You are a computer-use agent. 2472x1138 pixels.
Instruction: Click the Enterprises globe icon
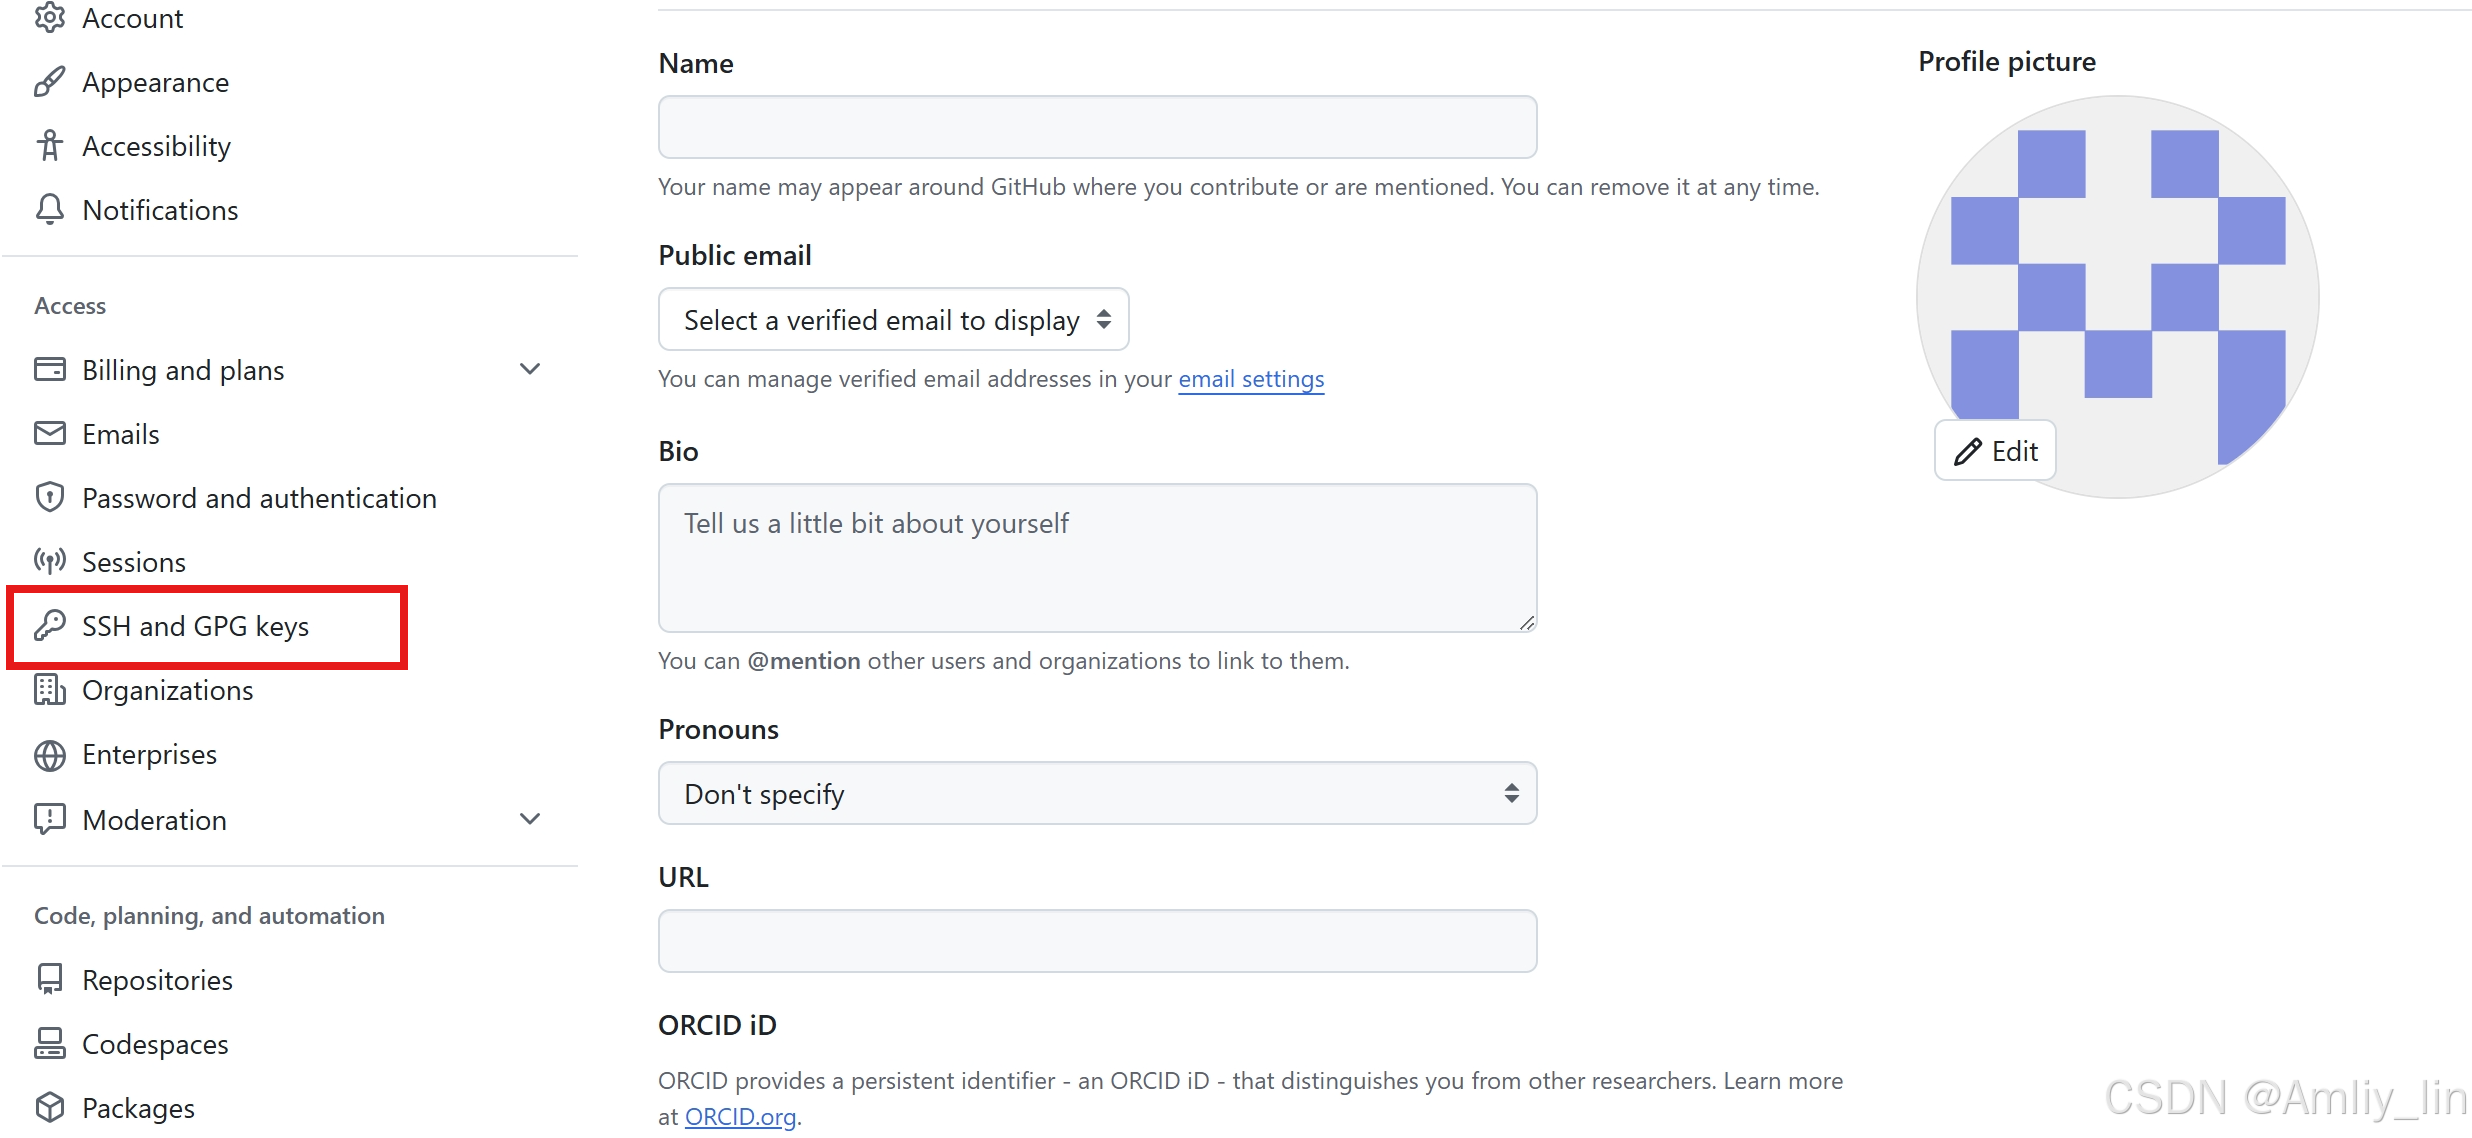pos(49,755)
